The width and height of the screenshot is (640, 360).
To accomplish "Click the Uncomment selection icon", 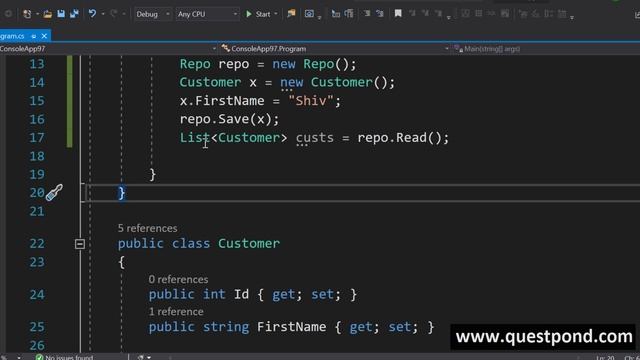I will [349, 14].
